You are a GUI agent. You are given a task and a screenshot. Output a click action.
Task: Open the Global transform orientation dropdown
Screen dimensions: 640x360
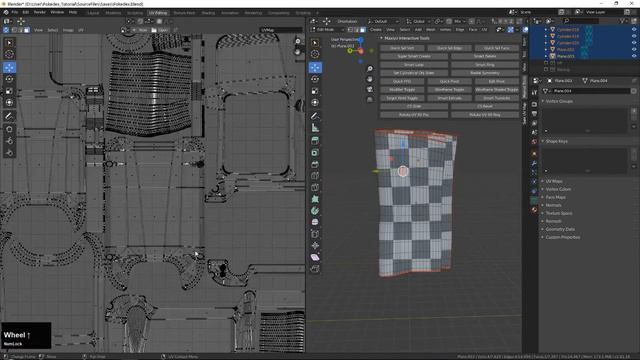pos(418,21)
